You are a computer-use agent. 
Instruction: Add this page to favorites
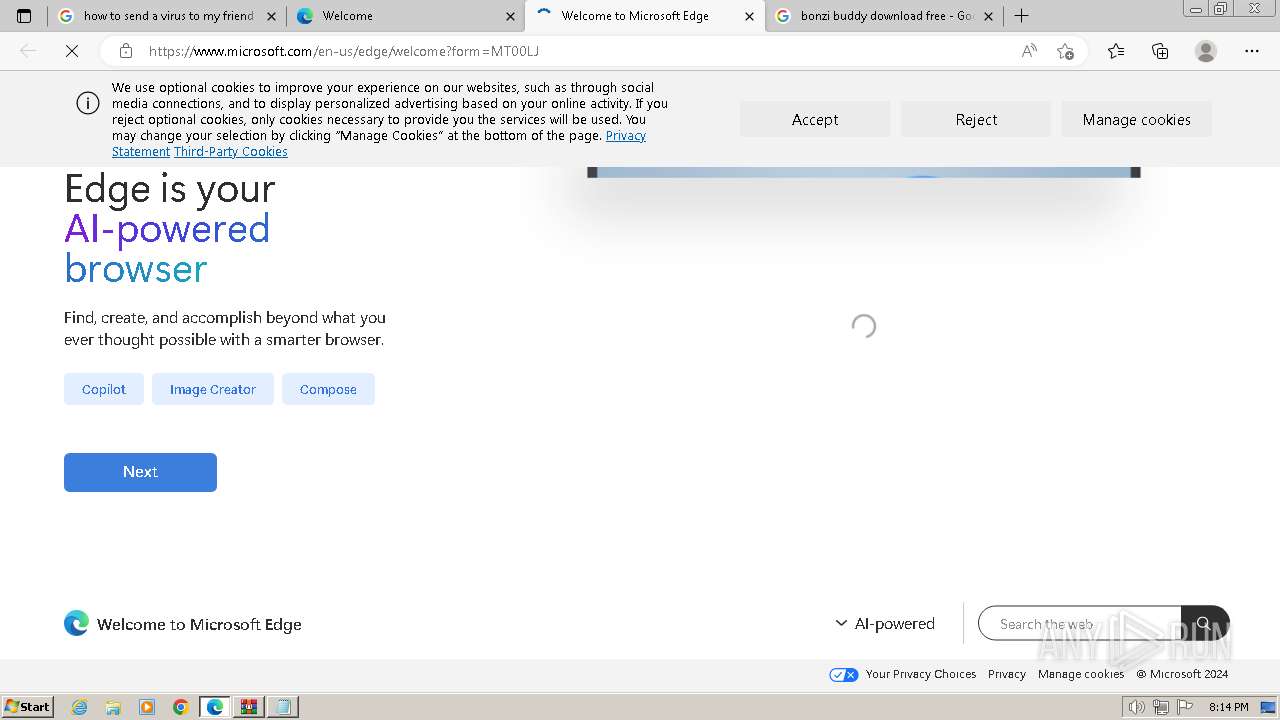(1065, 51)
